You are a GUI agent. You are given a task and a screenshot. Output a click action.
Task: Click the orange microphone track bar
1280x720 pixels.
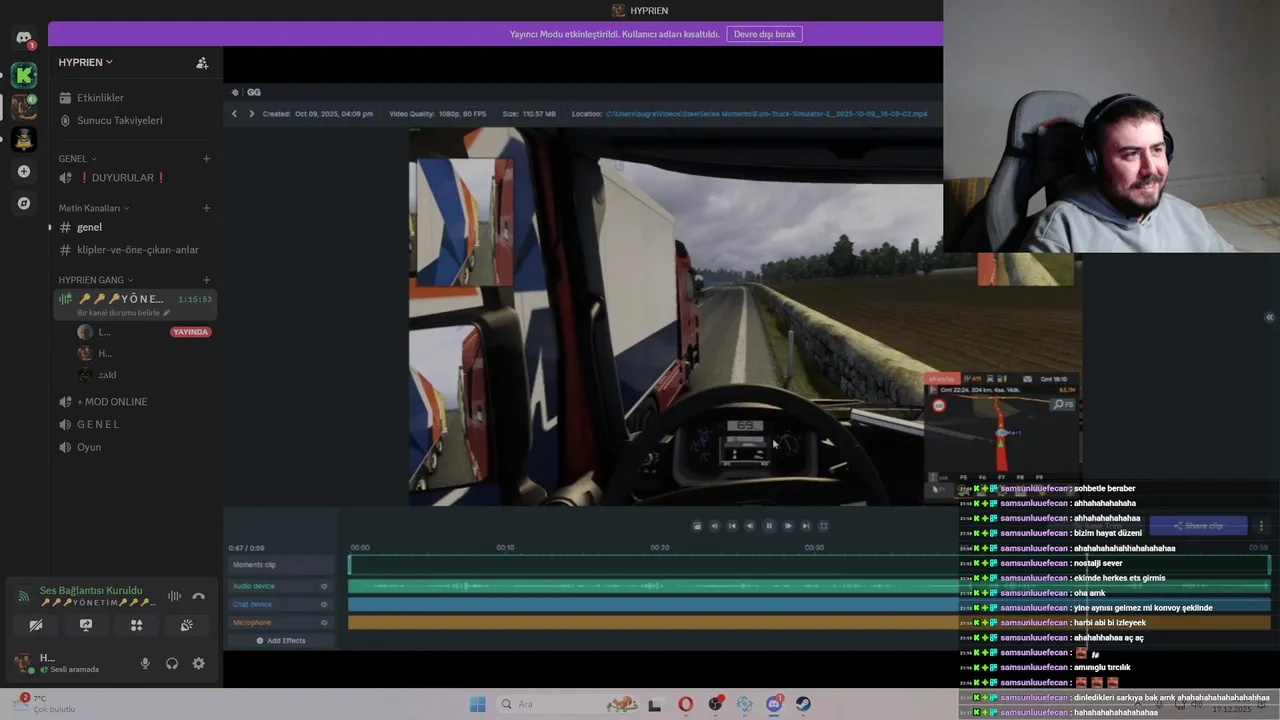point(809,623)
